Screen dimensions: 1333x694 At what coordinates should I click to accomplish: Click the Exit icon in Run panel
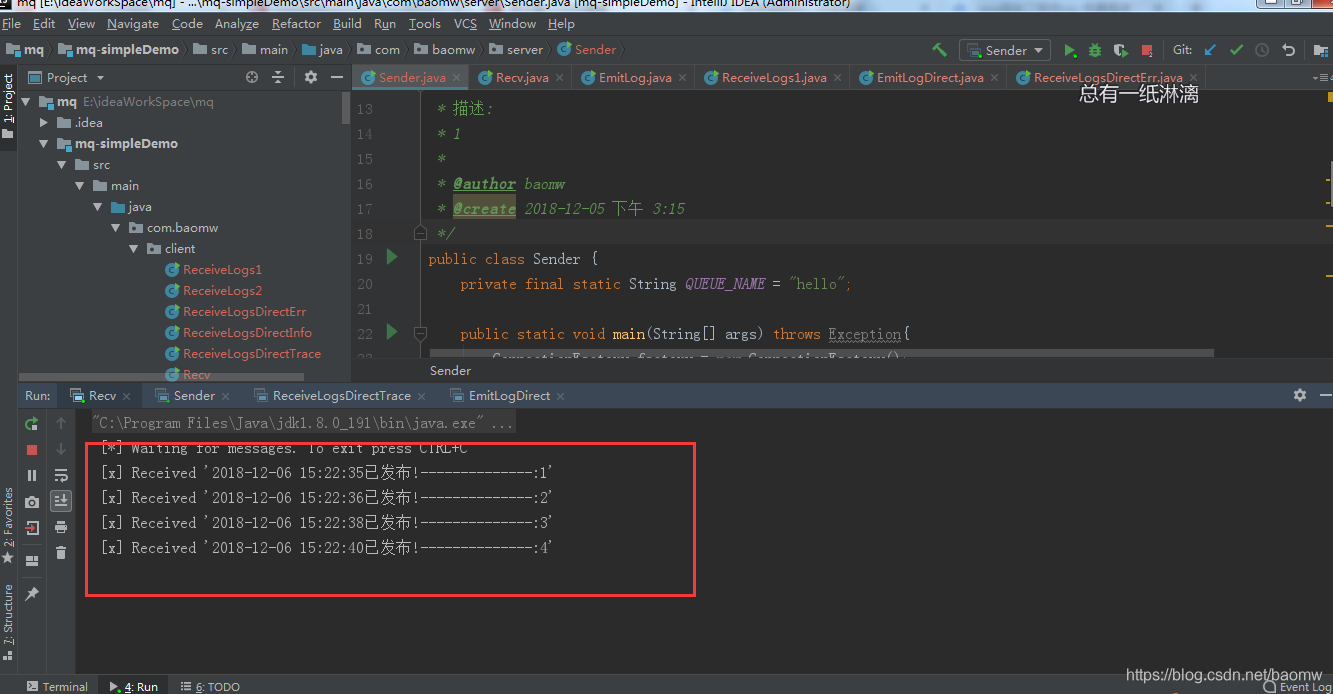[32, 527]
